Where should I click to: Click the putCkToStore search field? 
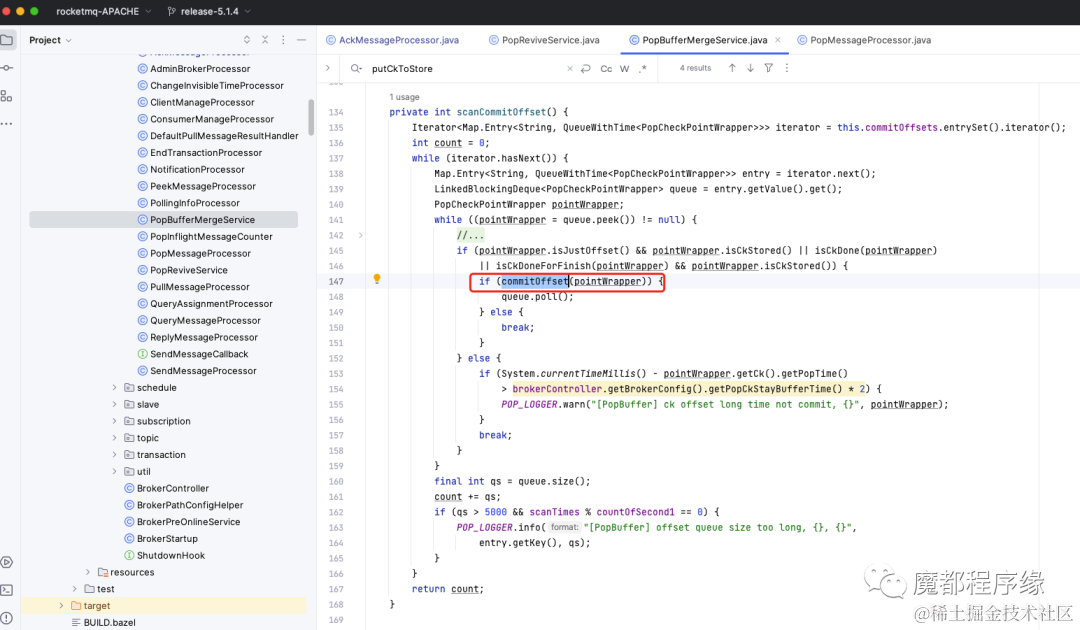pos(466,69)
